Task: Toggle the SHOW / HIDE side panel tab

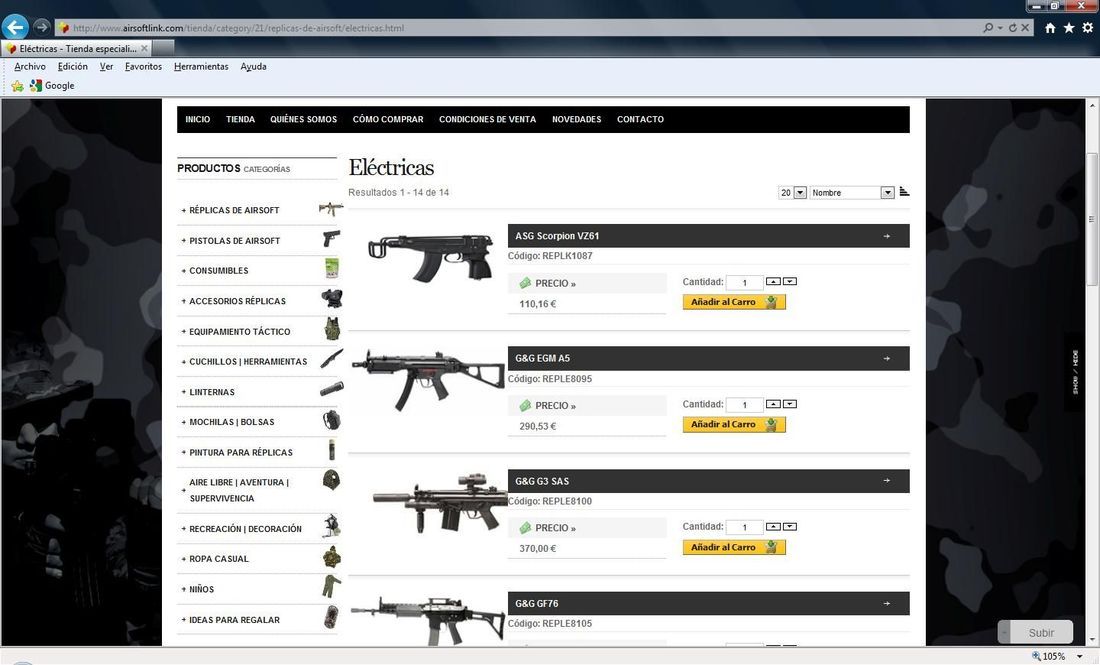Action: point(1075,371)
